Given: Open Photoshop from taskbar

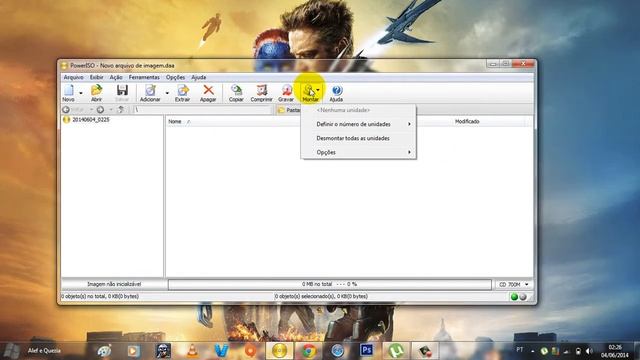Looking at the screenshot, I should (x=367, y=351).
